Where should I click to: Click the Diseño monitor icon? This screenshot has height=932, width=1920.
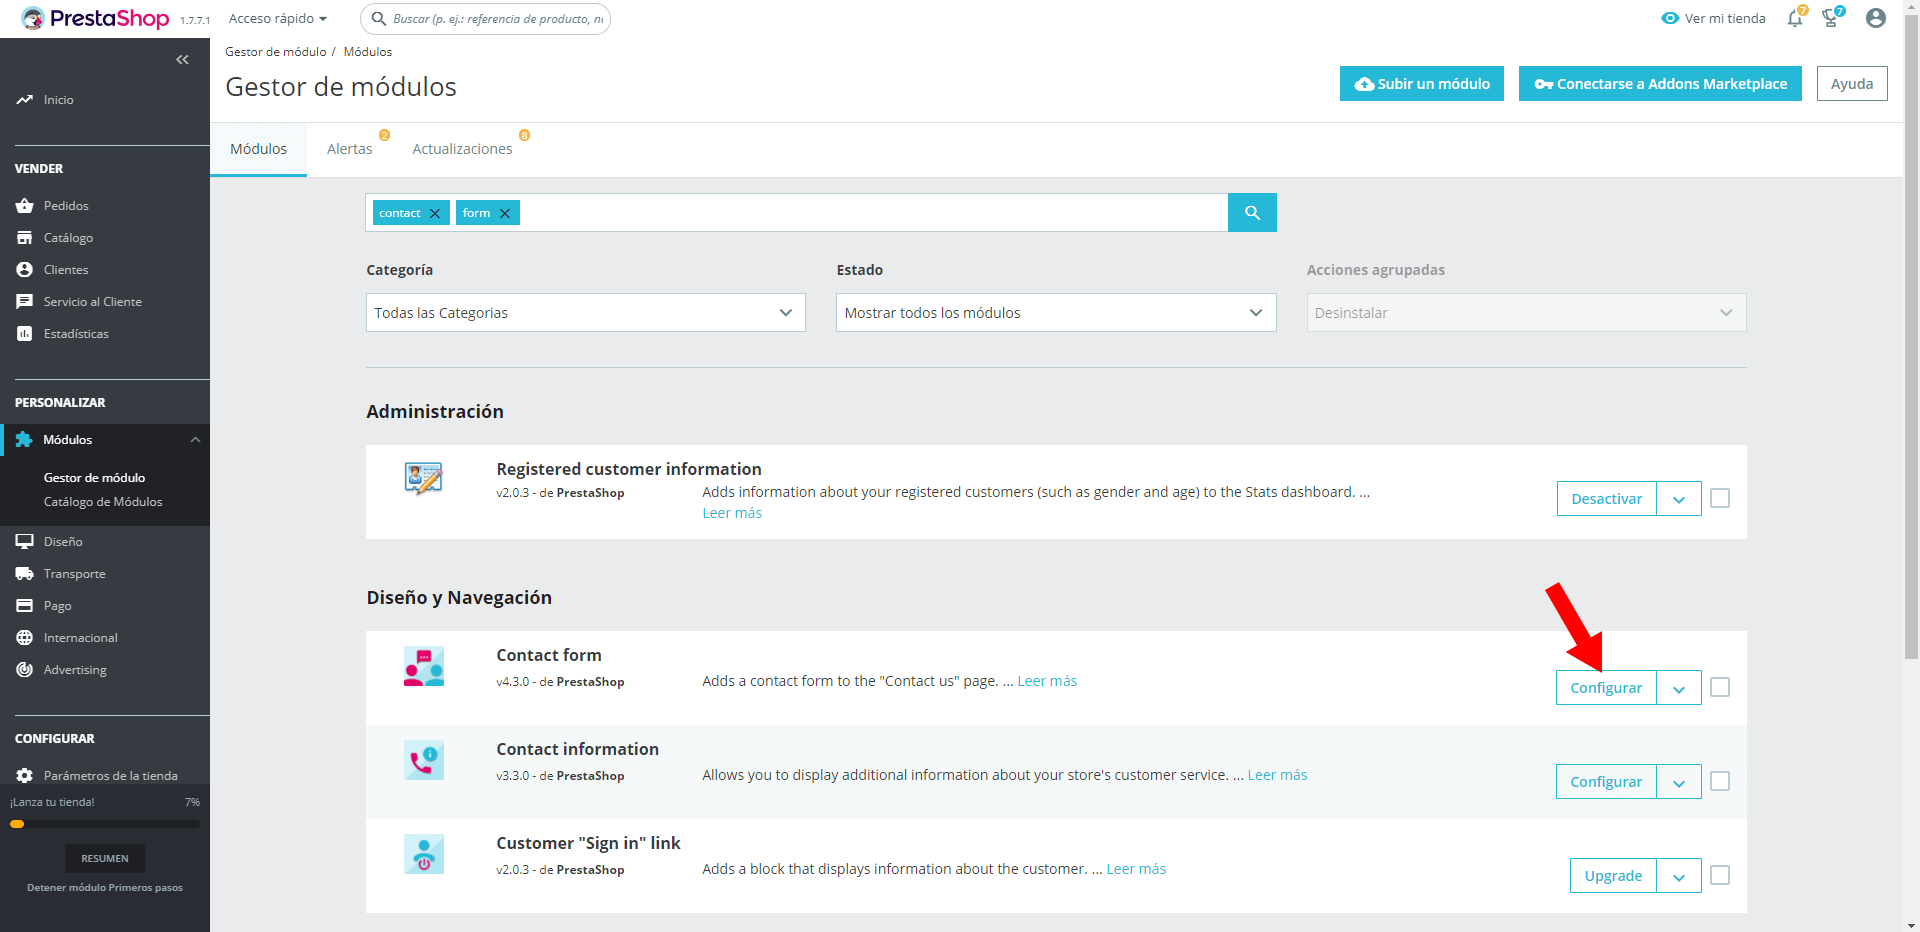click(x=24, y=542)
